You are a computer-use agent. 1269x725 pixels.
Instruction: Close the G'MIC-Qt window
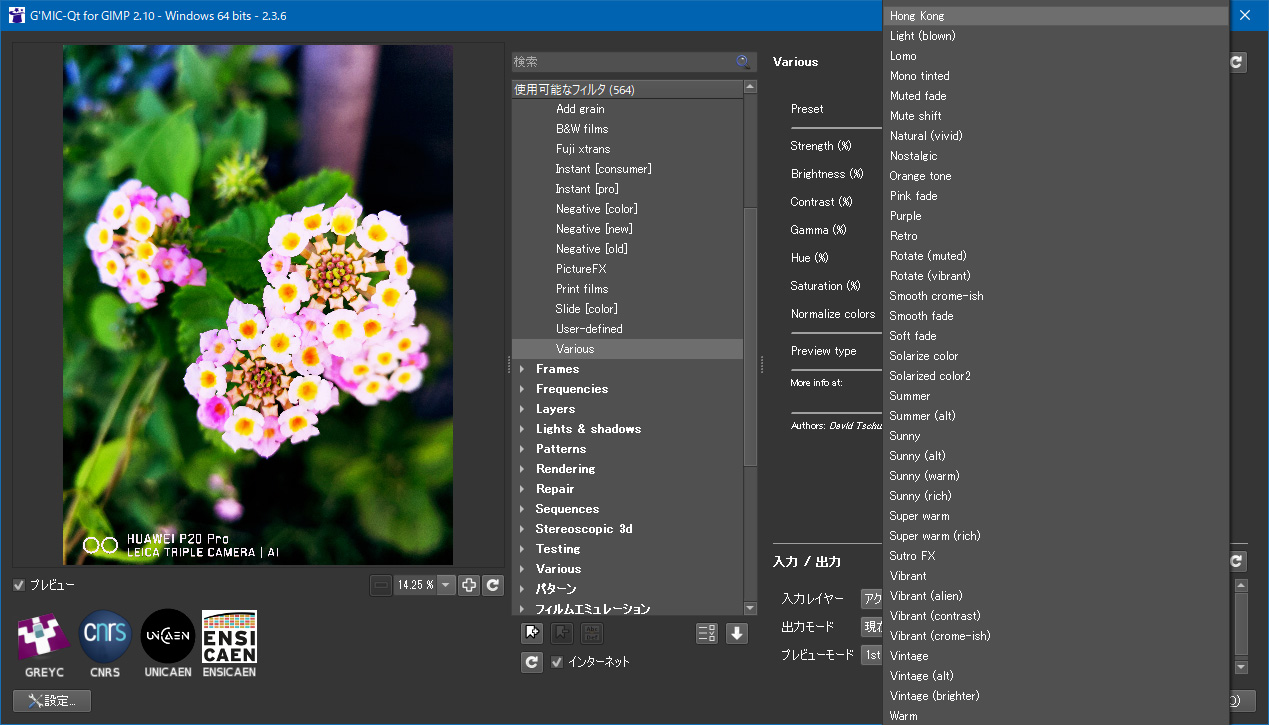click(x=1246, y=15)
